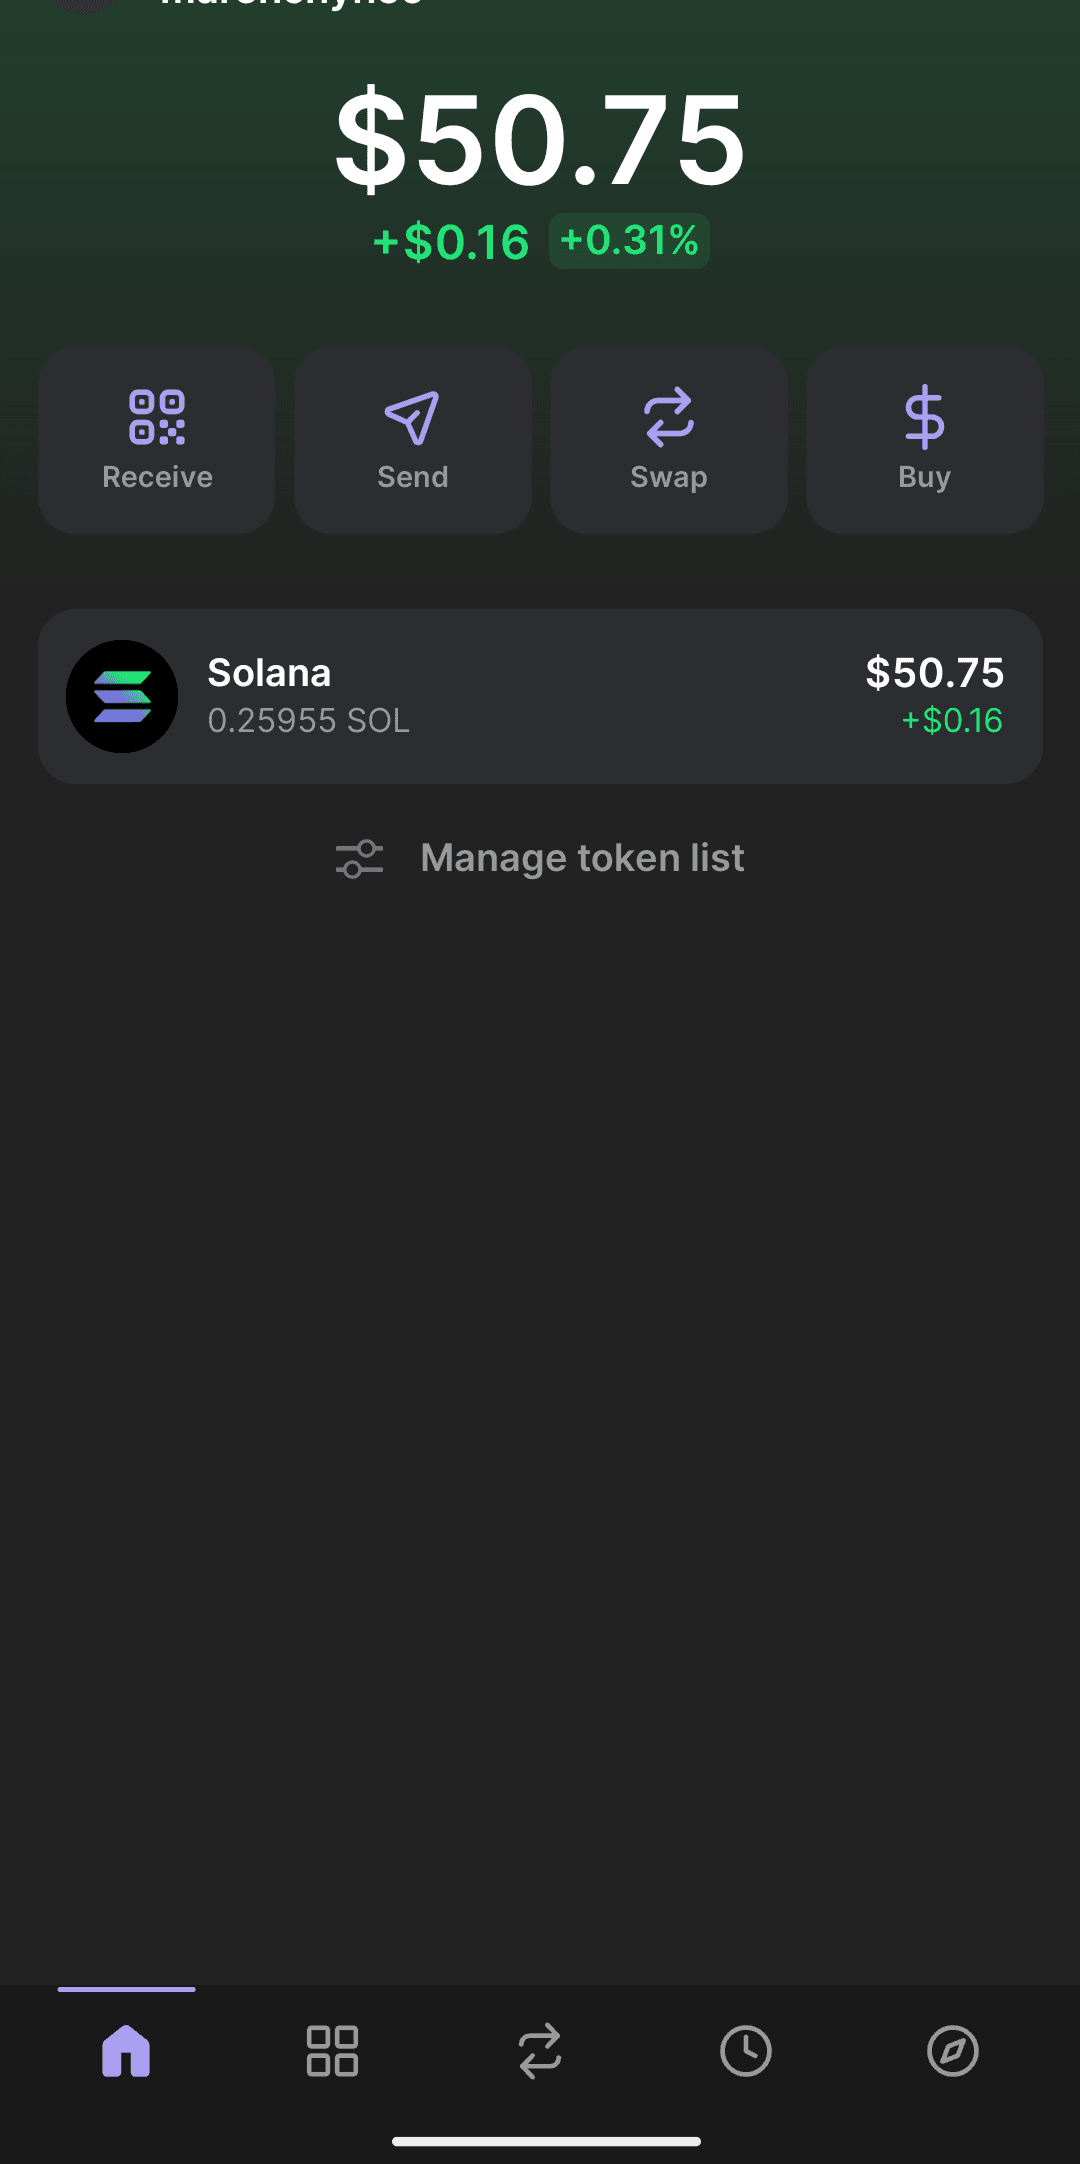Switch to the clock activity history tab
The image size is (1080, 2164).
click(x=746, y=2051)
